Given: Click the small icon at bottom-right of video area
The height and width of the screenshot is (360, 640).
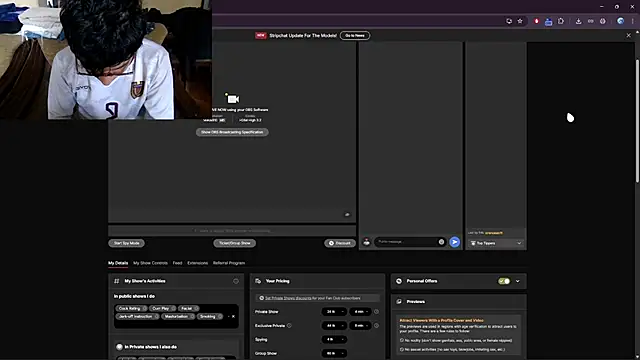Looking at the screenshot, I should coord(347,214).
